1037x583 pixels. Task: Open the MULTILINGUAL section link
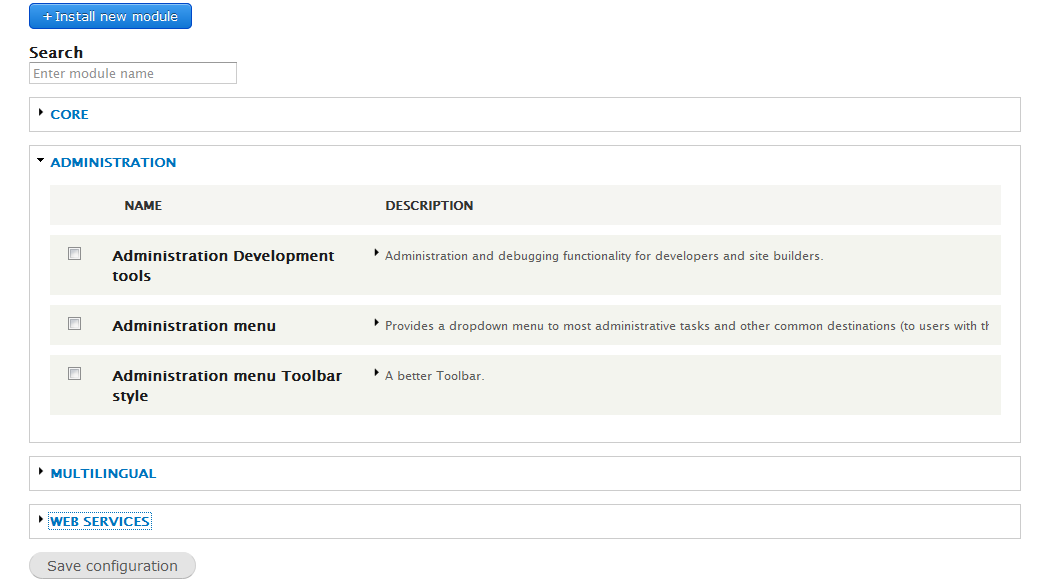point(103,474)
